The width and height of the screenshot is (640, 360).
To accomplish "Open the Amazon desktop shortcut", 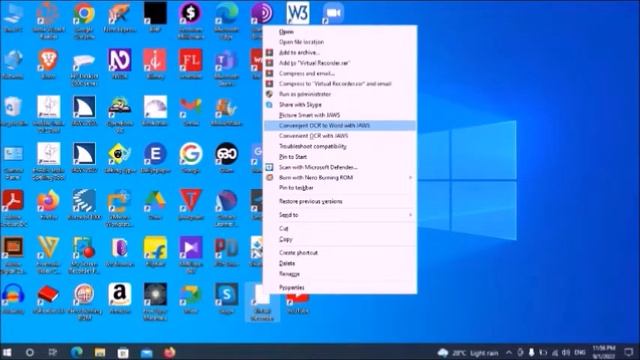I will [x=120, y=298].
